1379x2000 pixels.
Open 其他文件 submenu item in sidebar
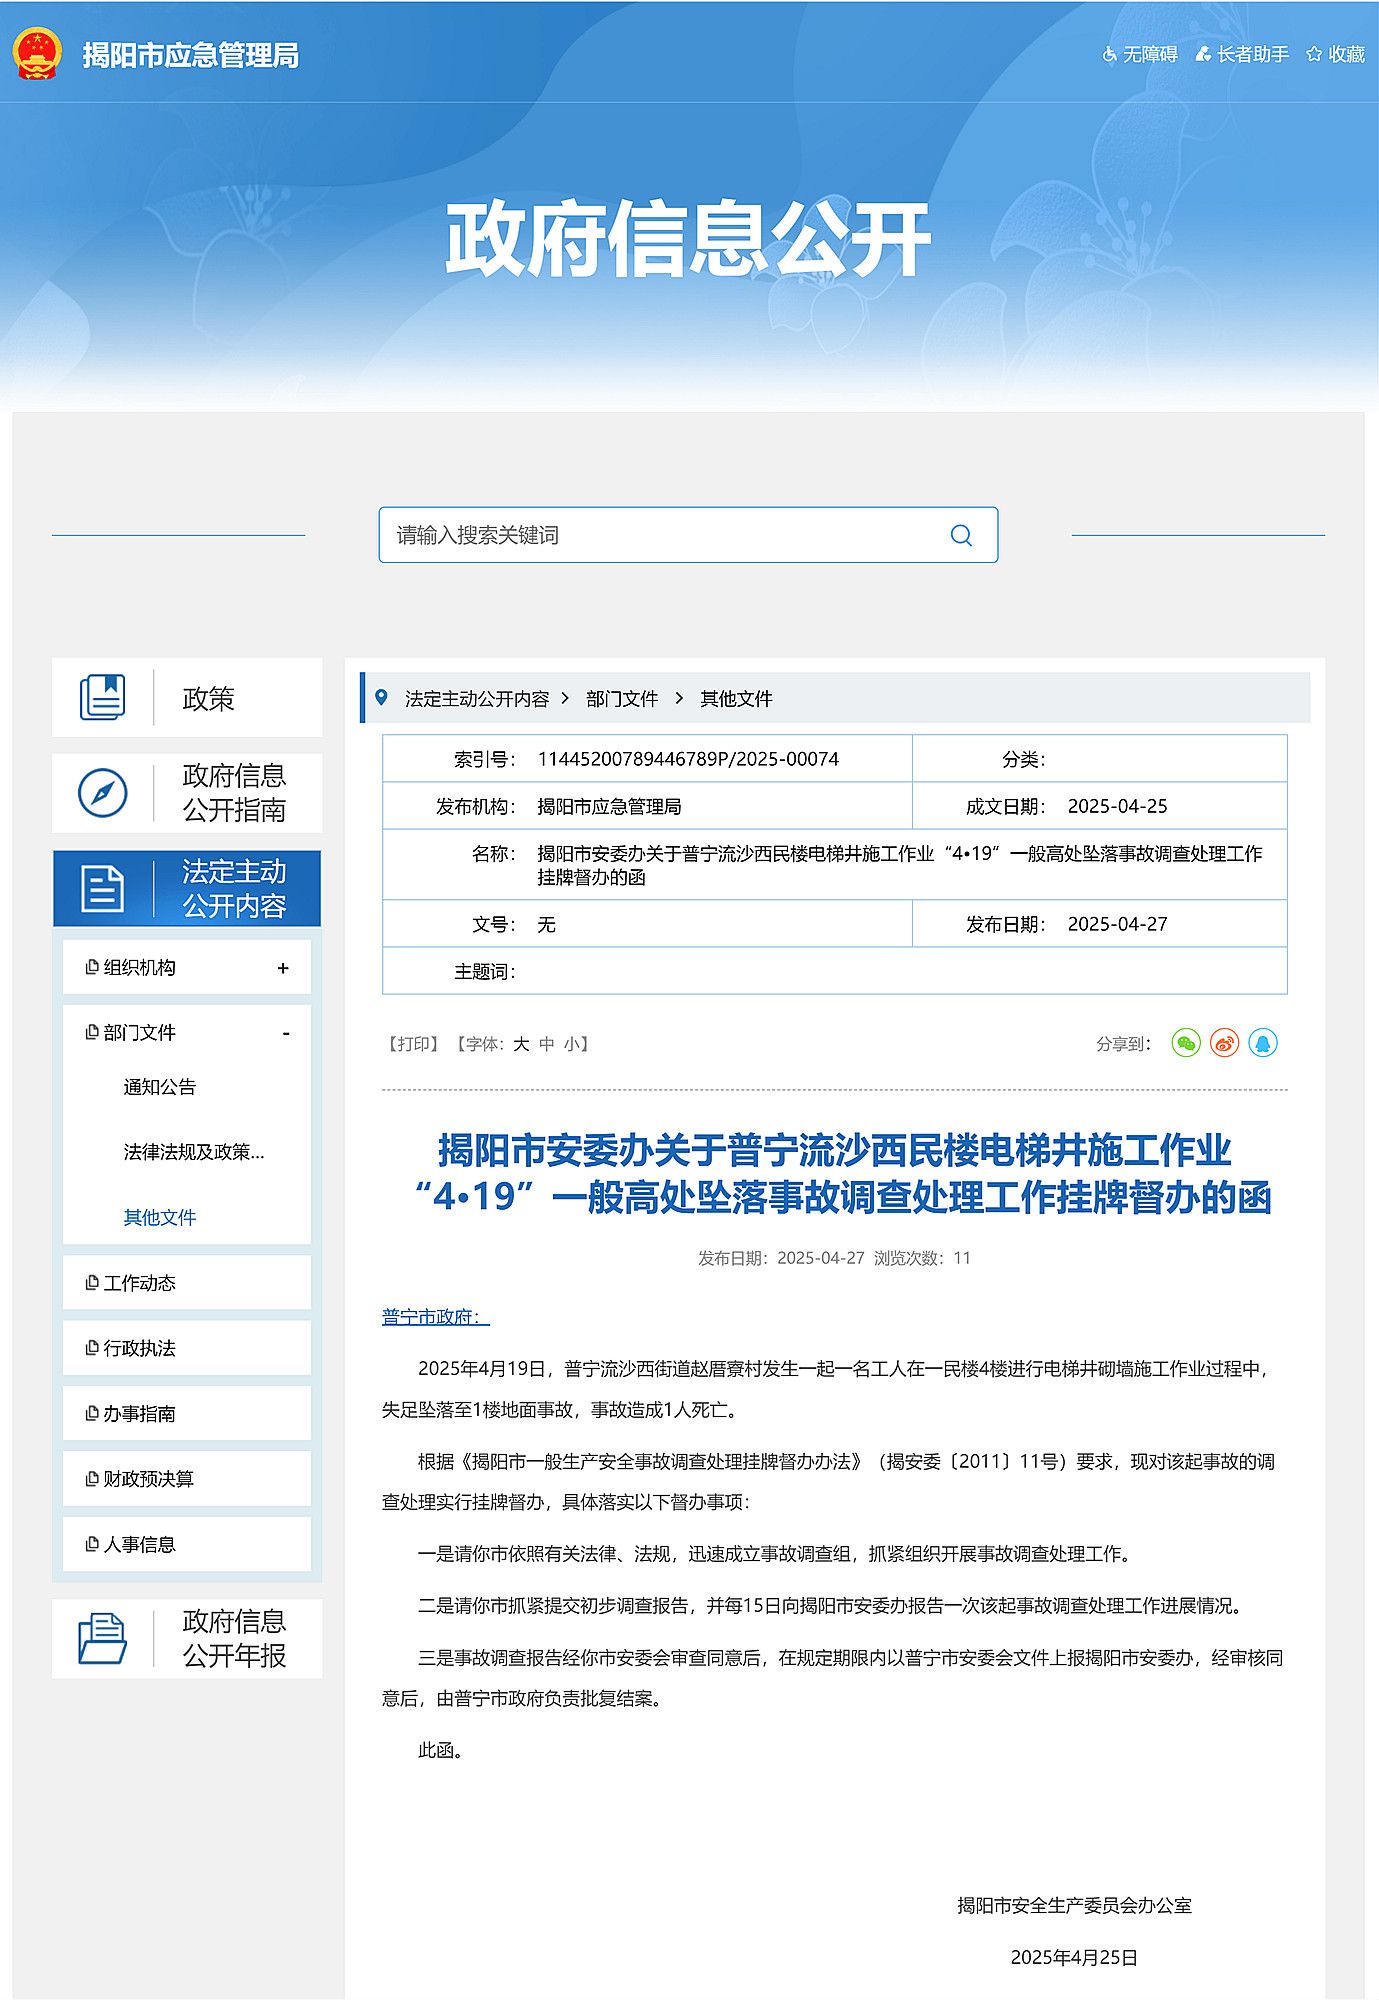(160, 1217)
